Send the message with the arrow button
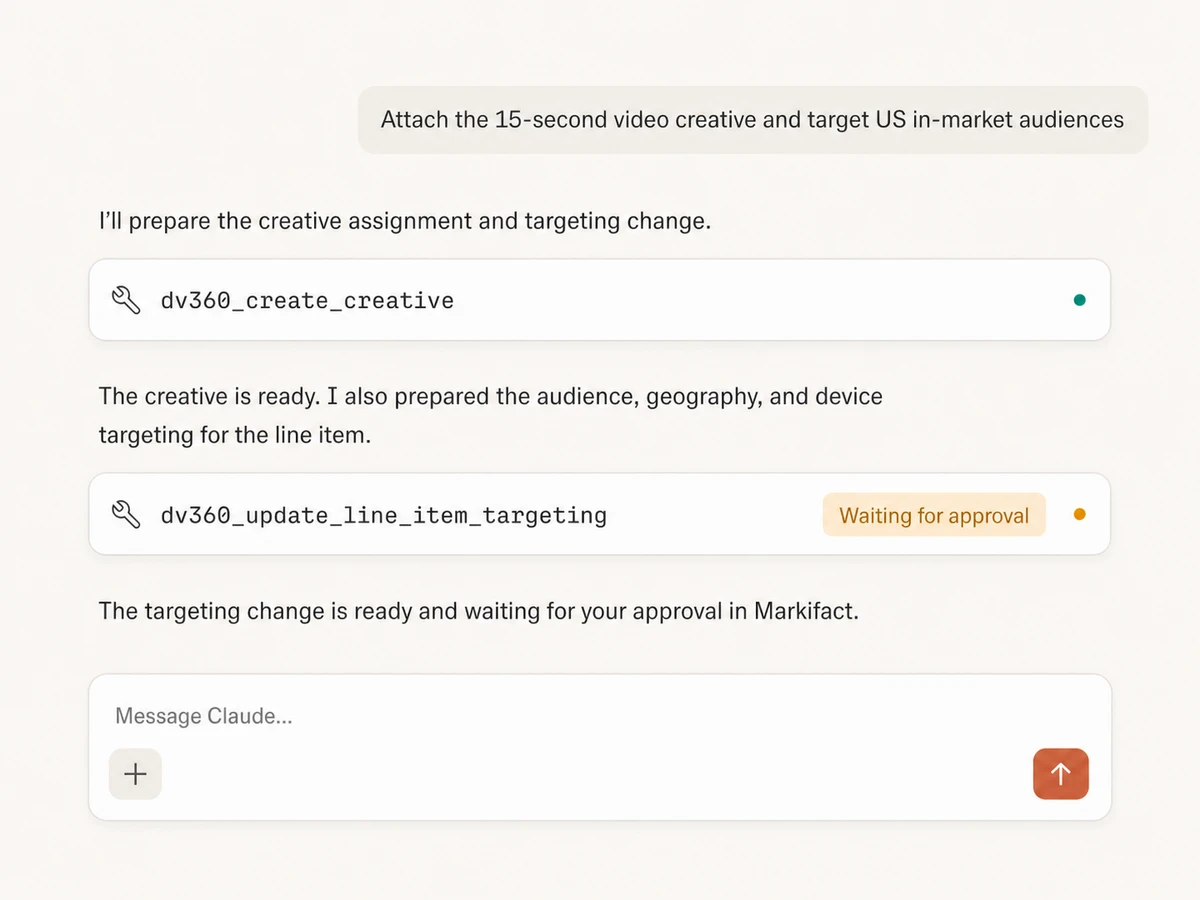Screen dimensions: 1200x900 tap(1061, 774)
